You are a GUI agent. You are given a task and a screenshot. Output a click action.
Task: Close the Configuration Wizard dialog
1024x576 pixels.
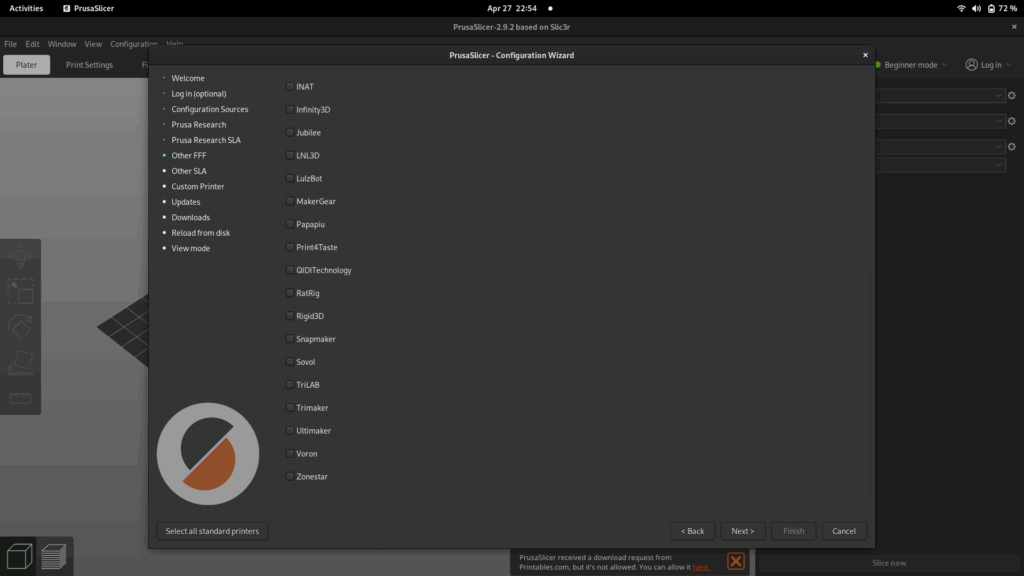865,55
